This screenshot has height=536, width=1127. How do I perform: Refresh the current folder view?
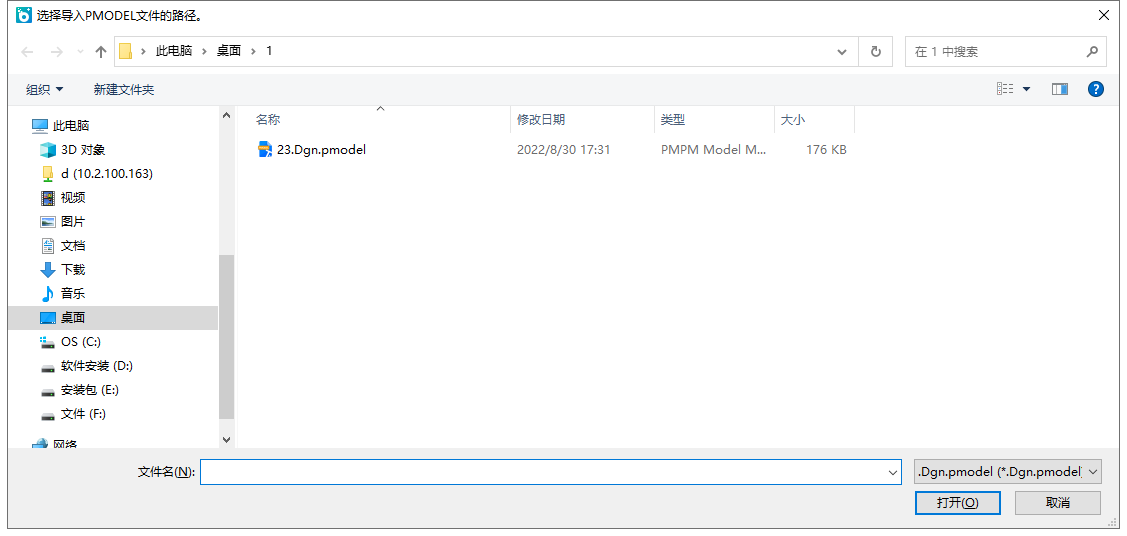875,52
